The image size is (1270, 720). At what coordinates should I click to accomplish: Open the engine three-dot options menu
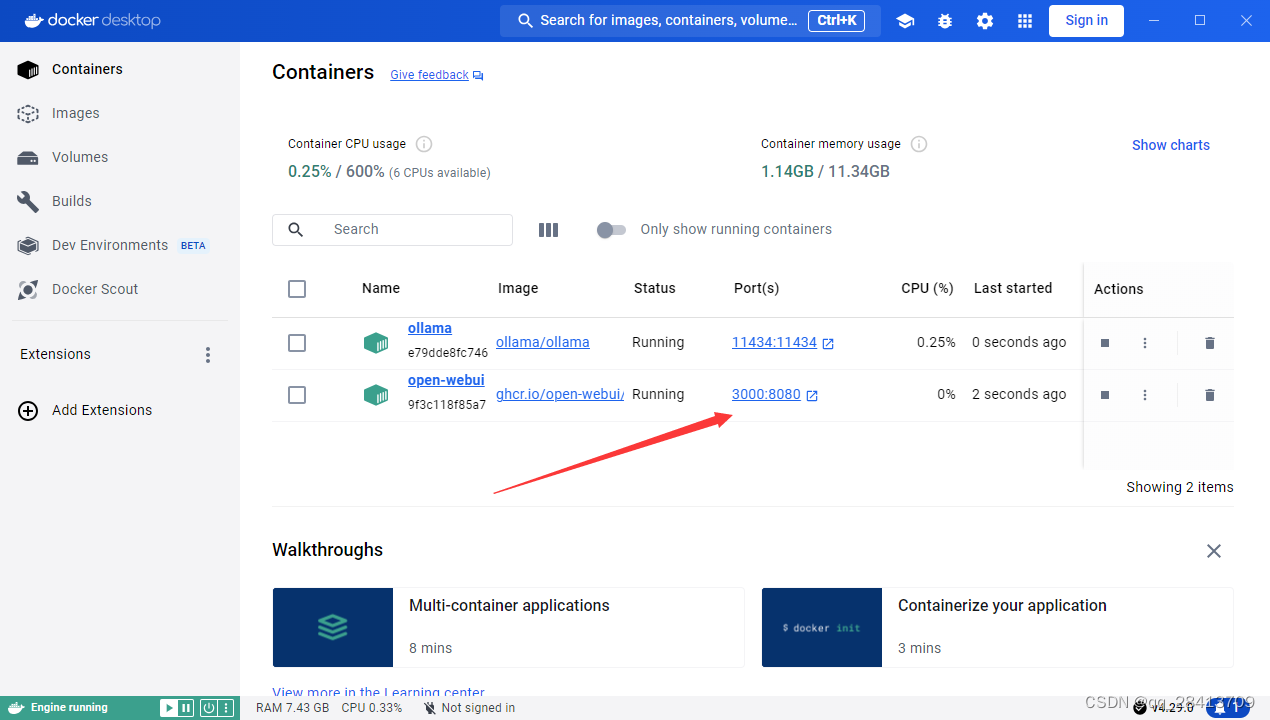click(x=226, y=708)
